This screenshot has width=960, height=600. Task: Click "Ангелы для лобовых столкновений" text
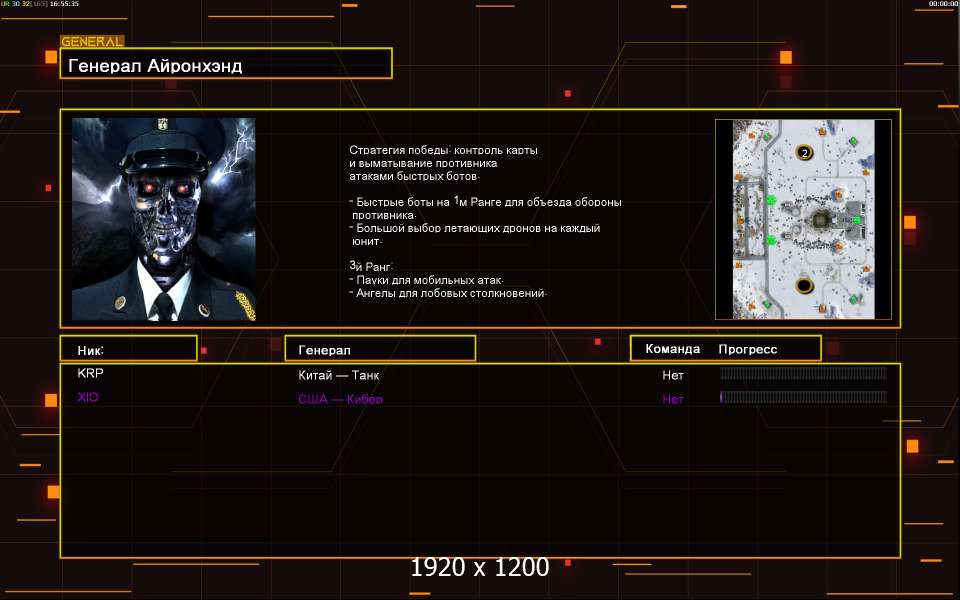coord(448,293)
